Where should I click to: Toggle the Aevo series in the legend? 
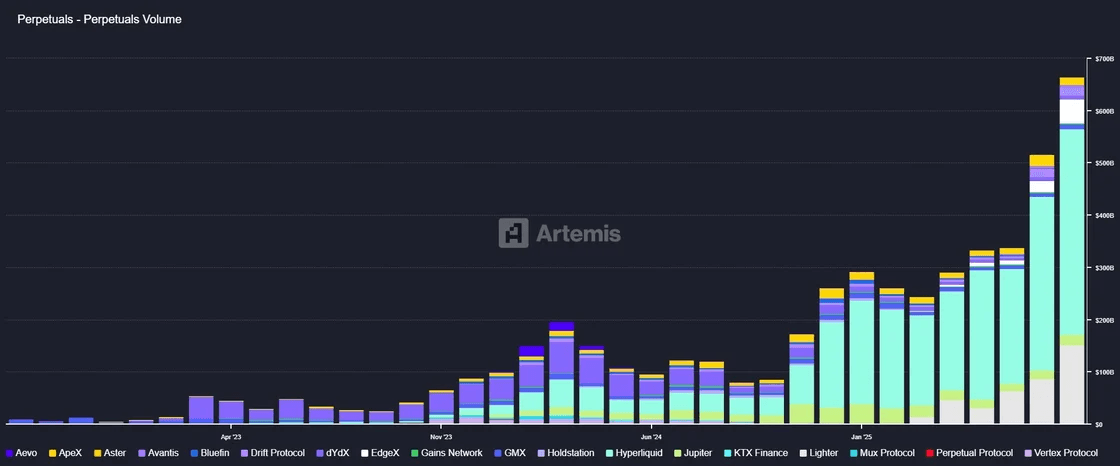click(x=23, y=453)
